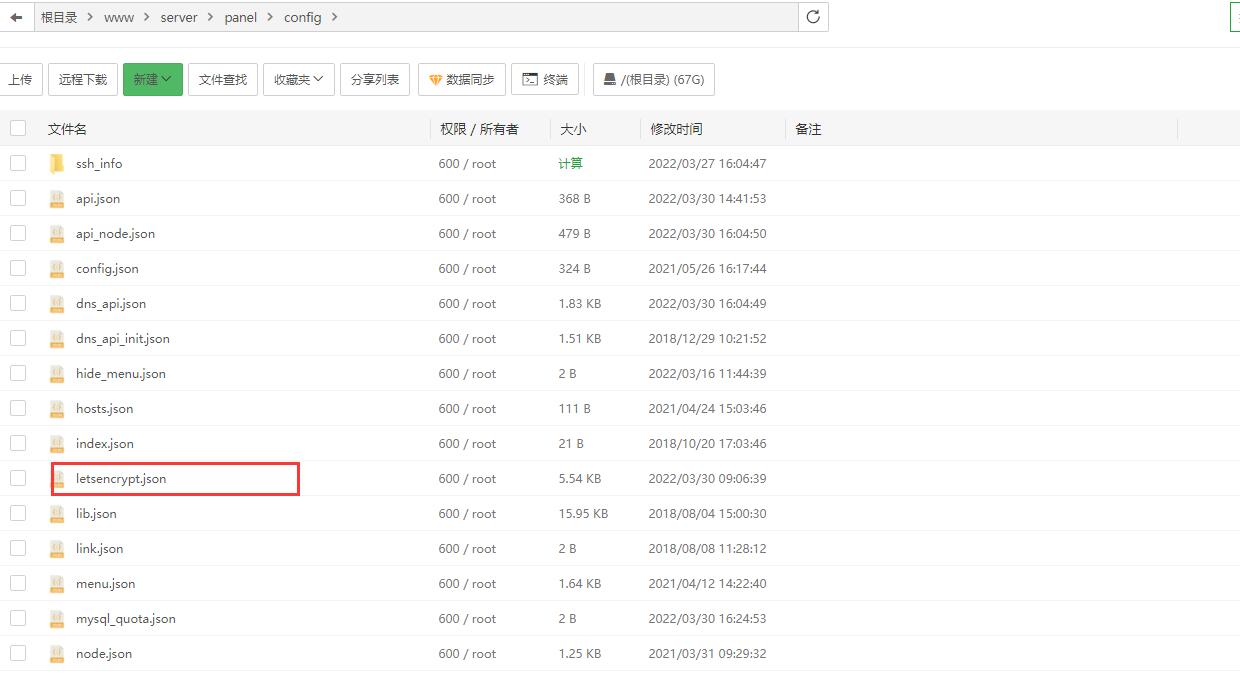Click the api.json file icon
Screen dimensions: 1240x675
(57, 199)
